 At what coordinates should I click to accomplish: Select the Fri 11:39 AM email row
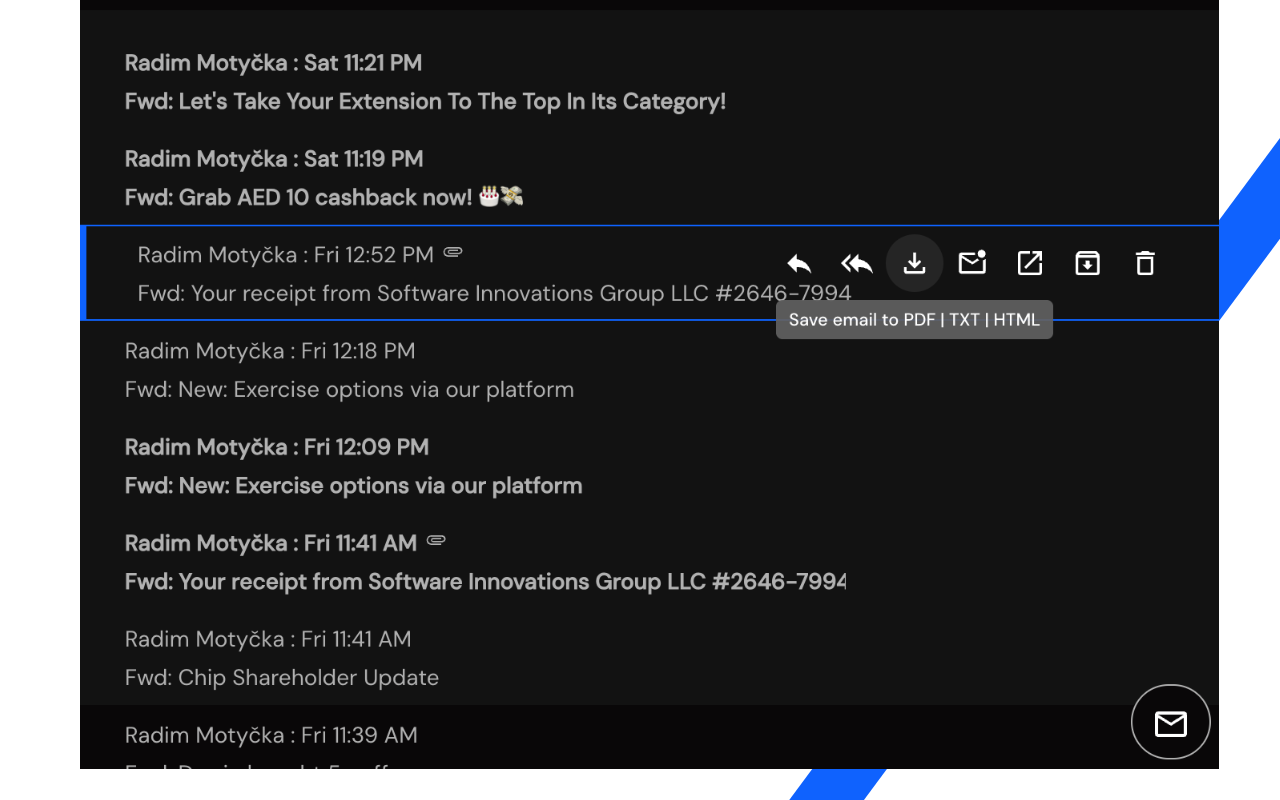[271, 736]
